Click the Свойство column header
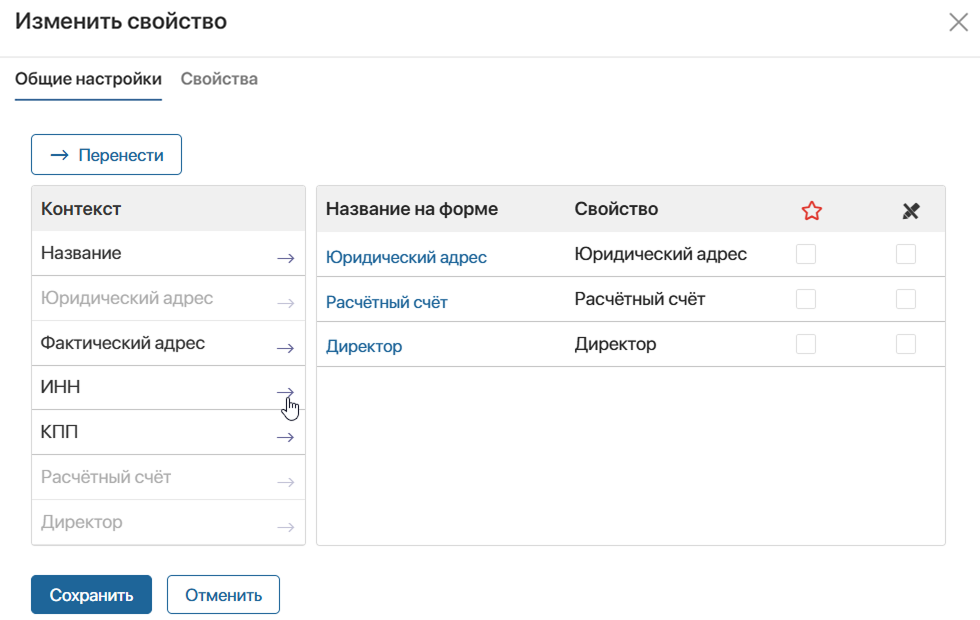 pos(616,209)
